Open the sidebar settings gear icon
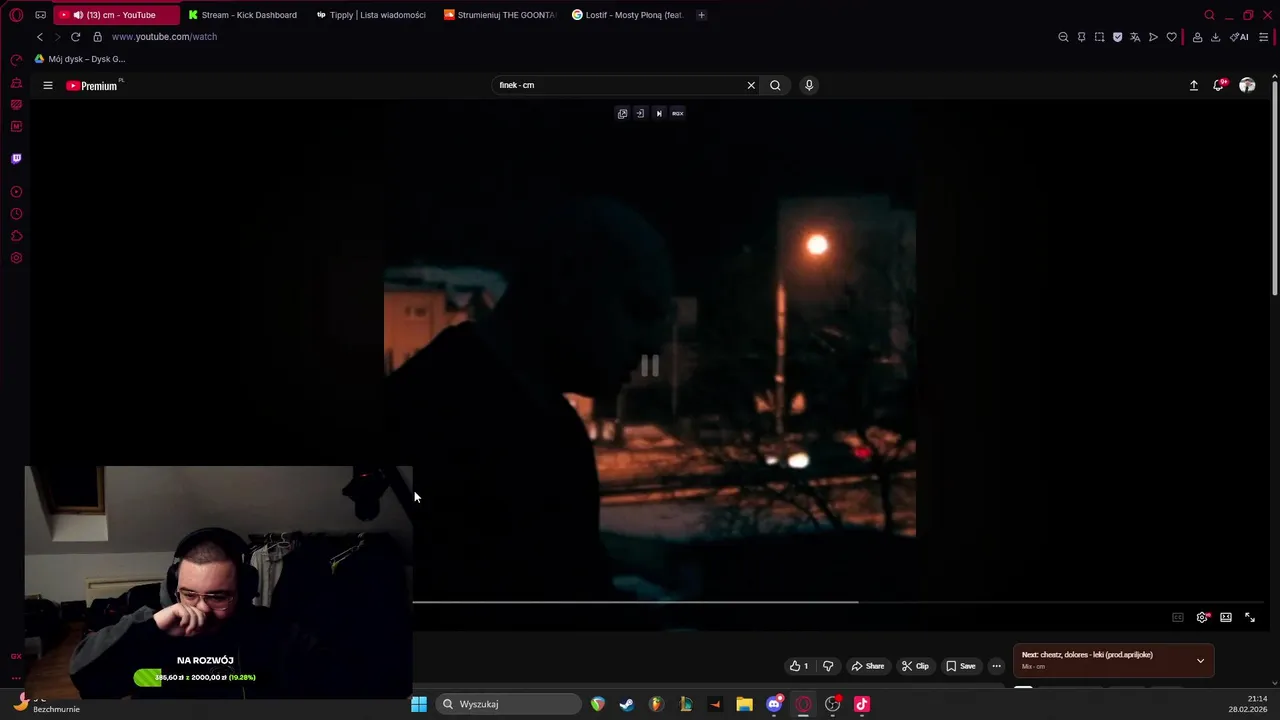 [x=16, y=258]
